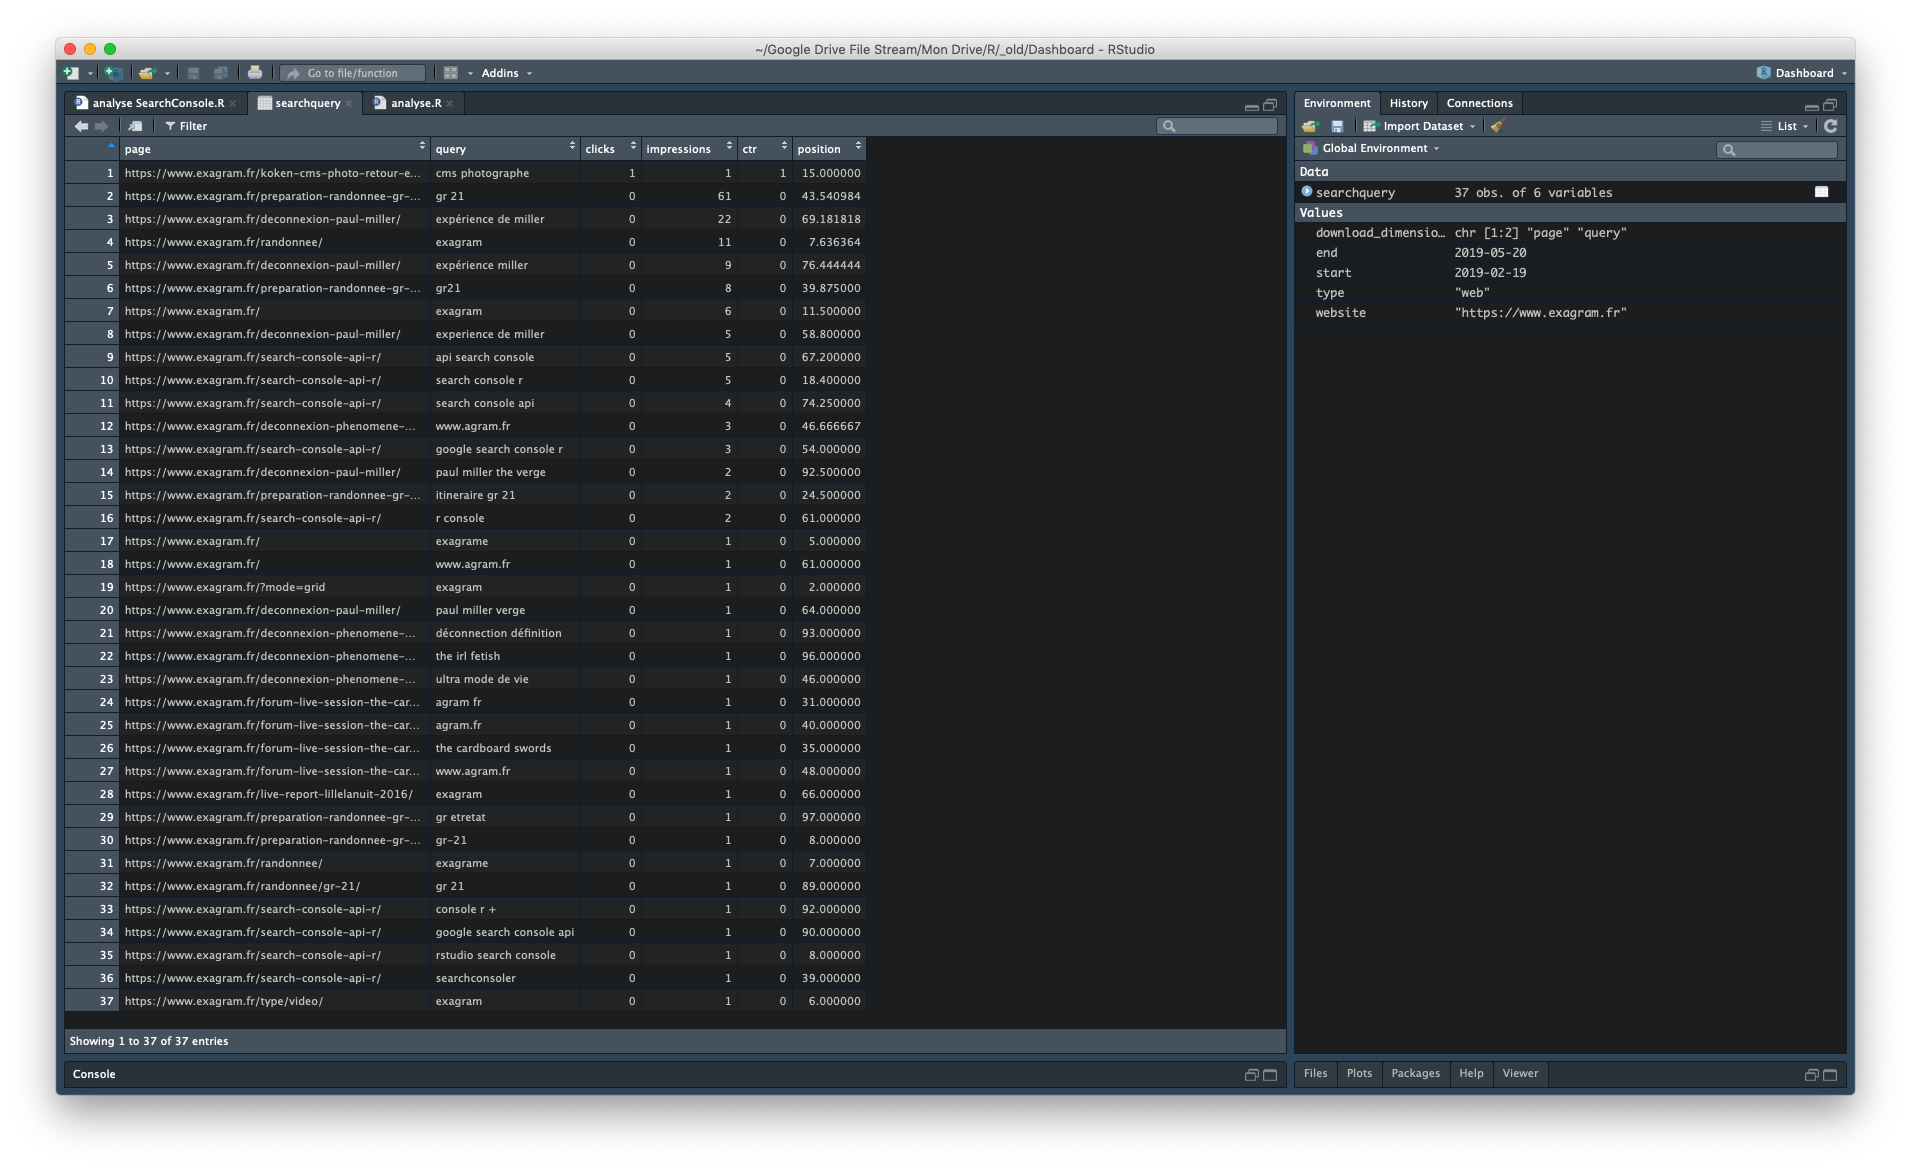Sort by the page column header
Viewport: 1911px width, 1169px height.
274,148
